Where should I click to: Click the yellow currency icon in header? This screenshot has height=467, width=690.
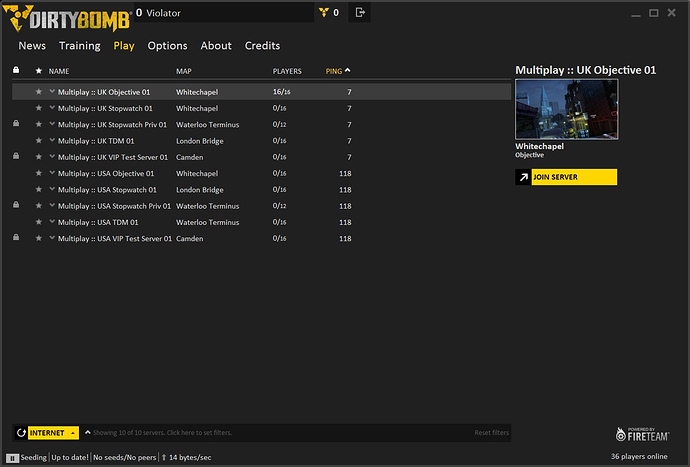(x=323, y=13)
